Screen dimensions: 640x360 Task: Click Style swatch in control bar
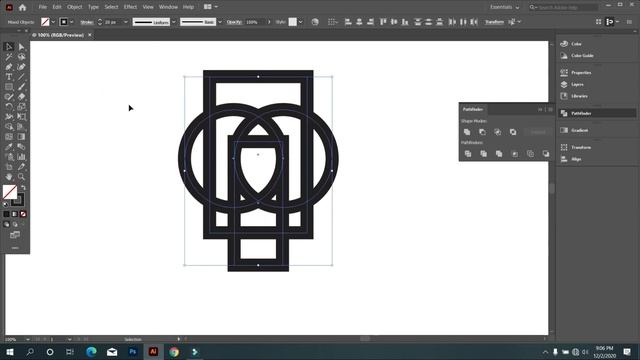[x=293, y=22]
